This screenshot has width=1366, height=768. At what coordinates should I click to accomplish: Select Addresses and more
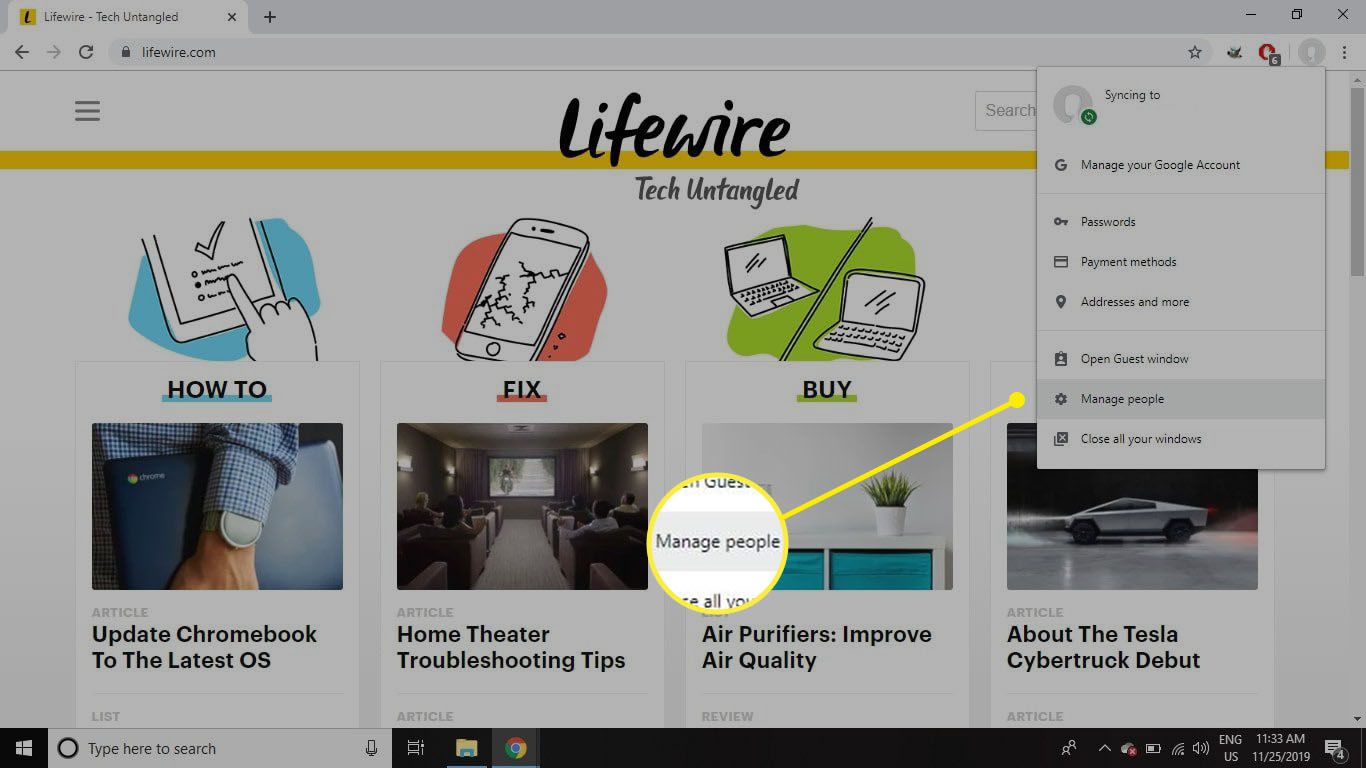(x=1181, y=302)
